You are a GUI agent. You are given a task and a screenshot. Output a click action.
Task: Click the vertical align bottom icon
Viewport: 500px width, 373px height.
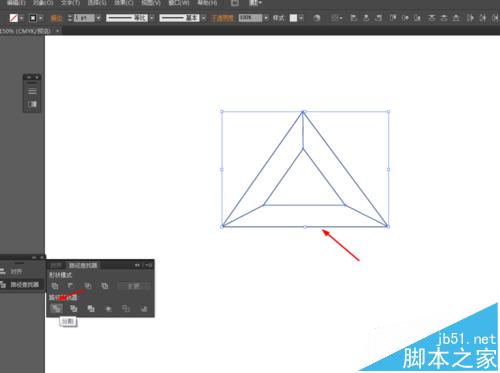[x=417, y=18]
